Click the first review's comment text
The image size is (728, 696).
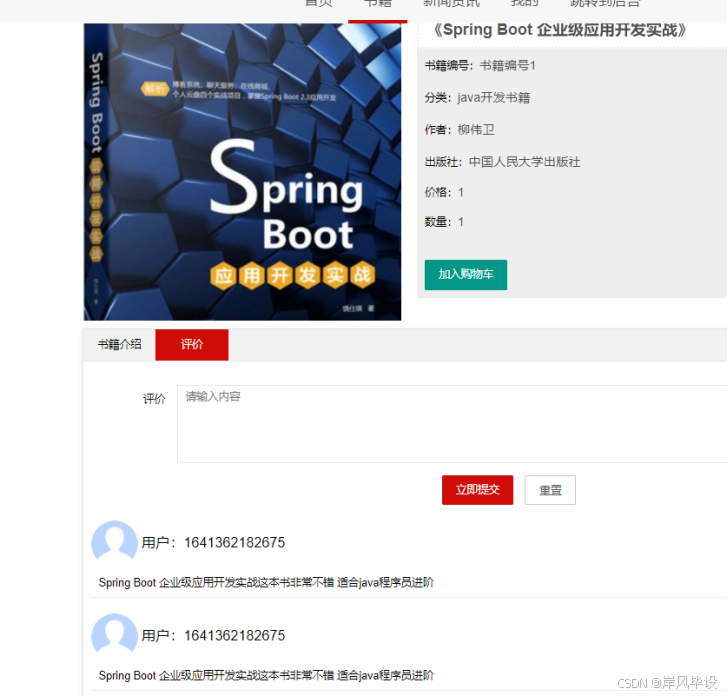(266, 582)
